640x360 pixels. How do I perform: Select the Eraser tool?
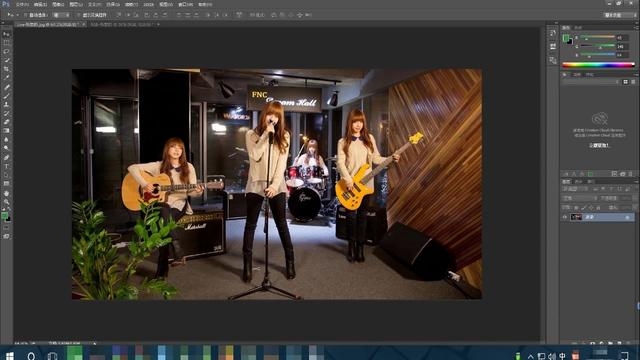pyautogui.click(x=7, y=122)
